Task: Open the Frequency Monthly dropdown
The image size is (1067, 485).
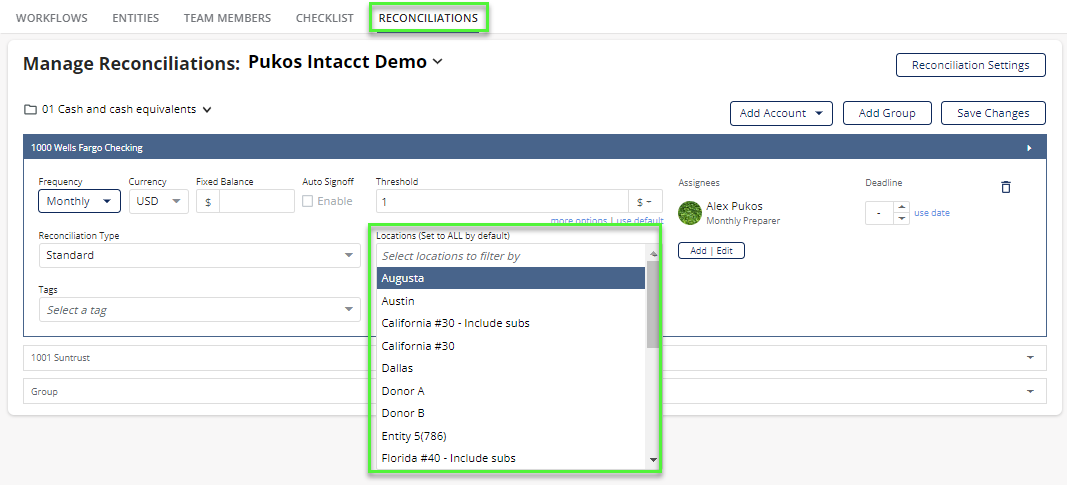Action: [x=80, y=201]
